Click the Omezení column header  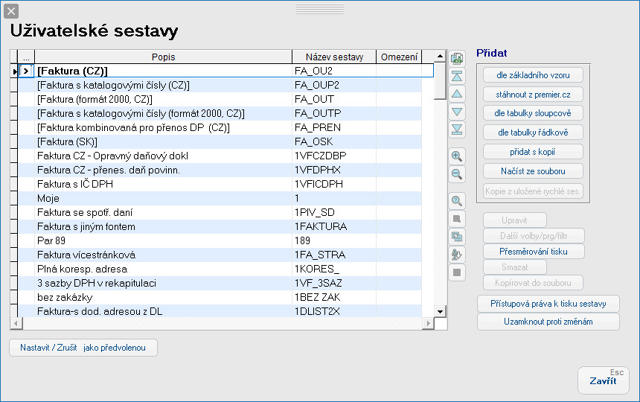tap(399, 57)
